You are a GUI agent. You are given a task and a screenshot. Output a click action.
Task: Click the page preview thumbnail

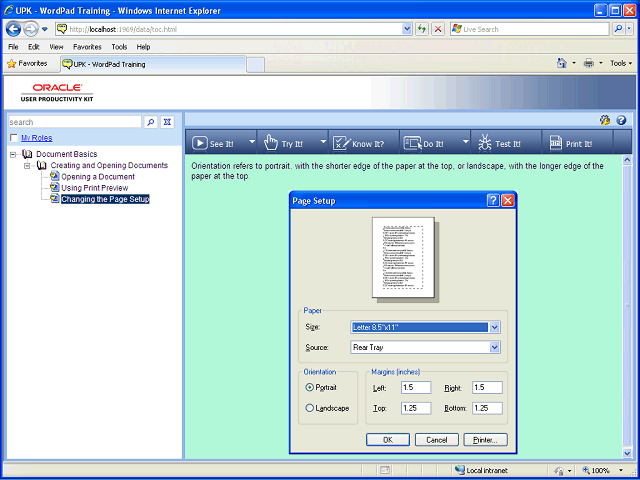(403, 258)
